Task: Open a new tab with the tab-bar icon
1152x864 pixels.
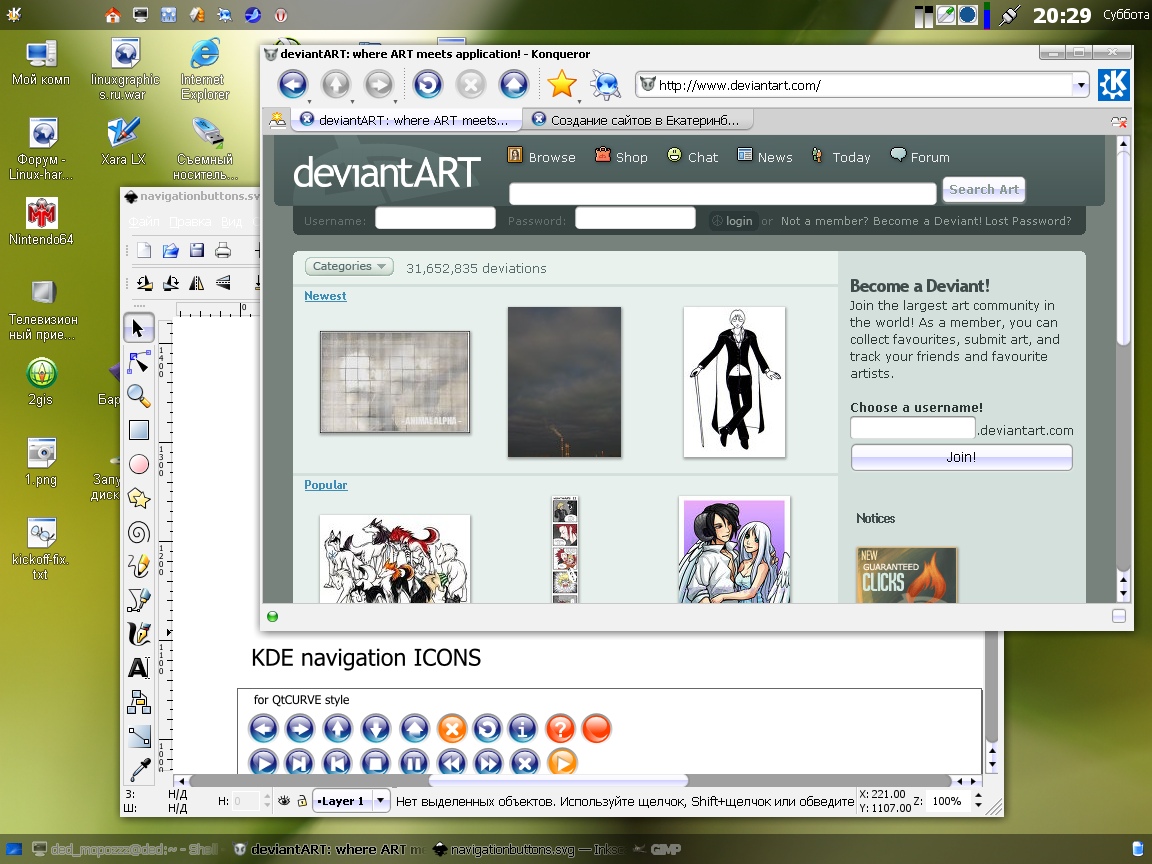Action: (x=278, y=120)
